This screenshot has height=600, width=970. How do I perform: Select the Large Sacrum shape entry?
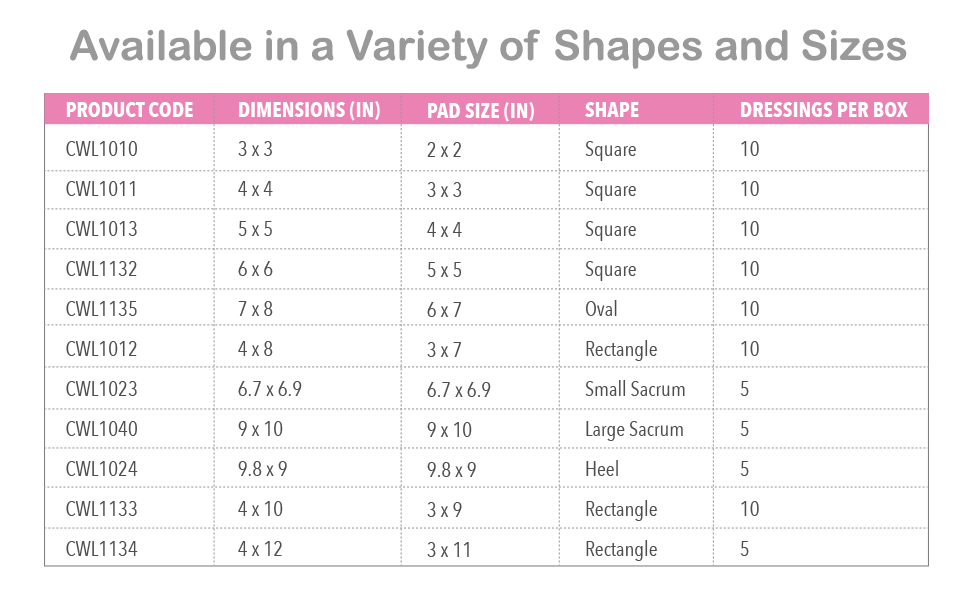click(634, 430)
